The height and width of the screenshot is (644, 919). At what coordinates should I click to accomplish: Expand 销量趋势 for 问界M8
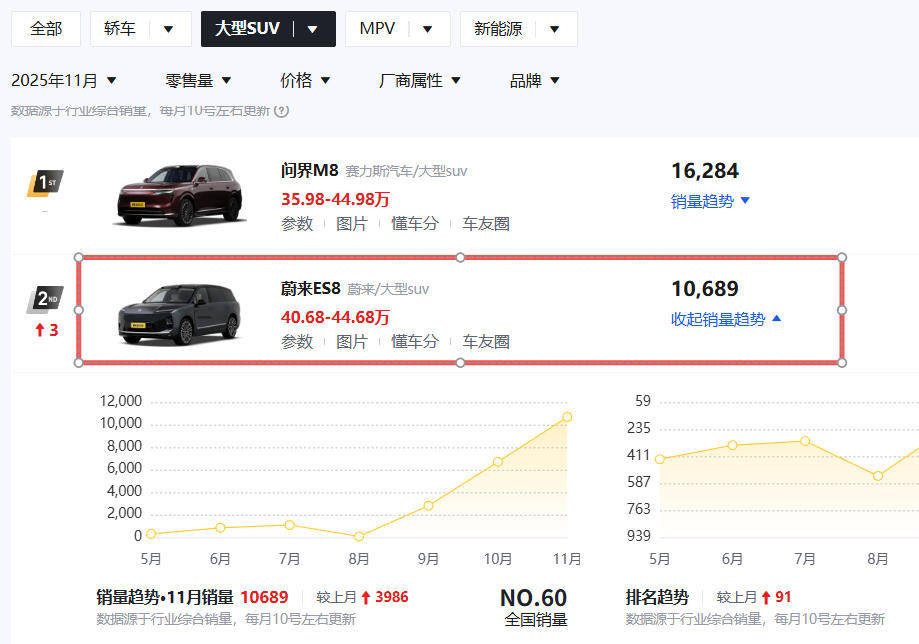[709, 201]
